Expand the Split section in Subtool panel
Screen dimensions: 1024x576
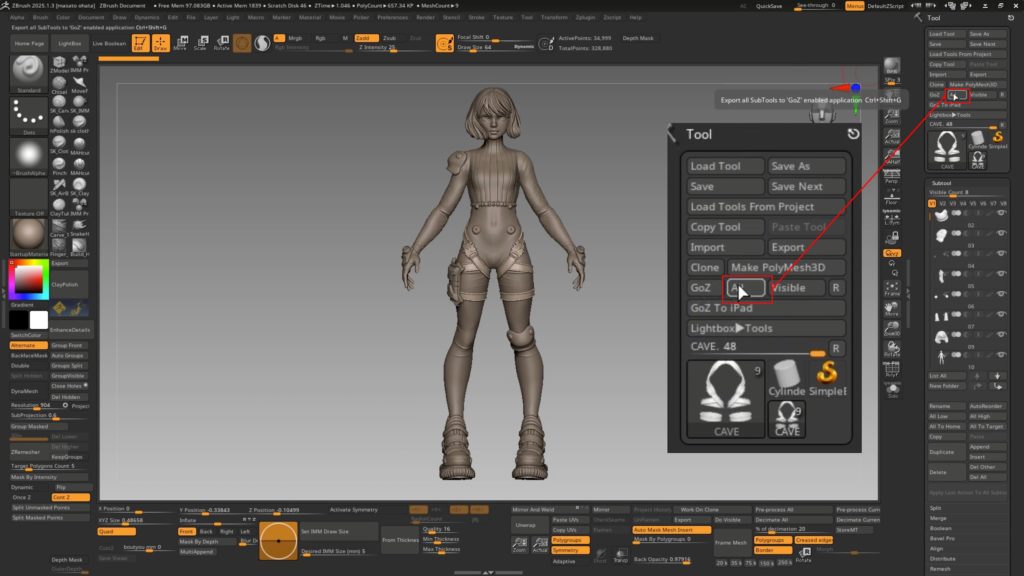click(936, 508)
